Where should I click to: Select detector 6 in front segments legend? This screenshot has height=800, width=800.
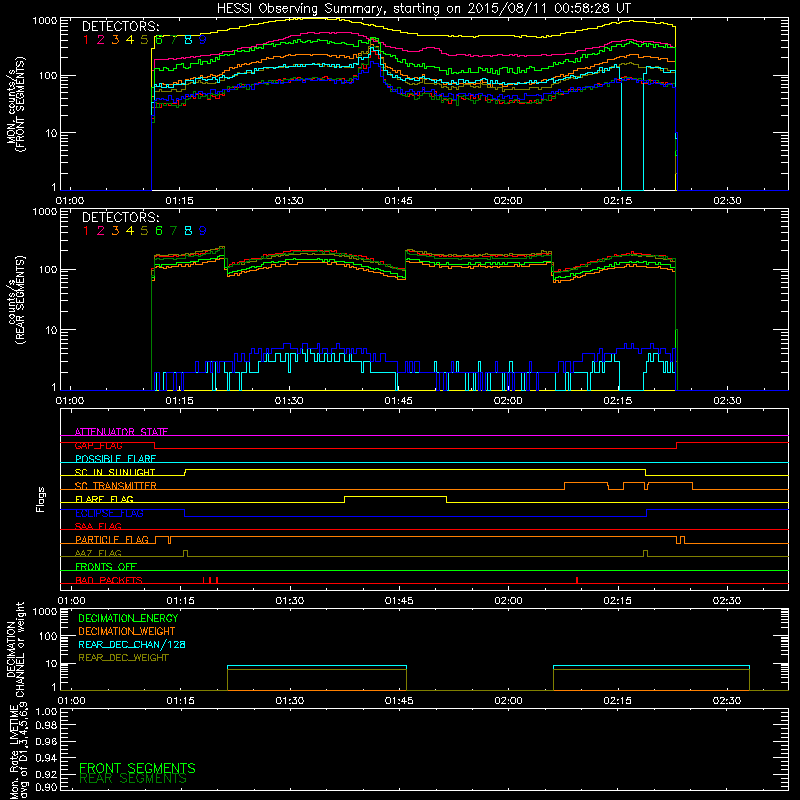tap(159, 40)
